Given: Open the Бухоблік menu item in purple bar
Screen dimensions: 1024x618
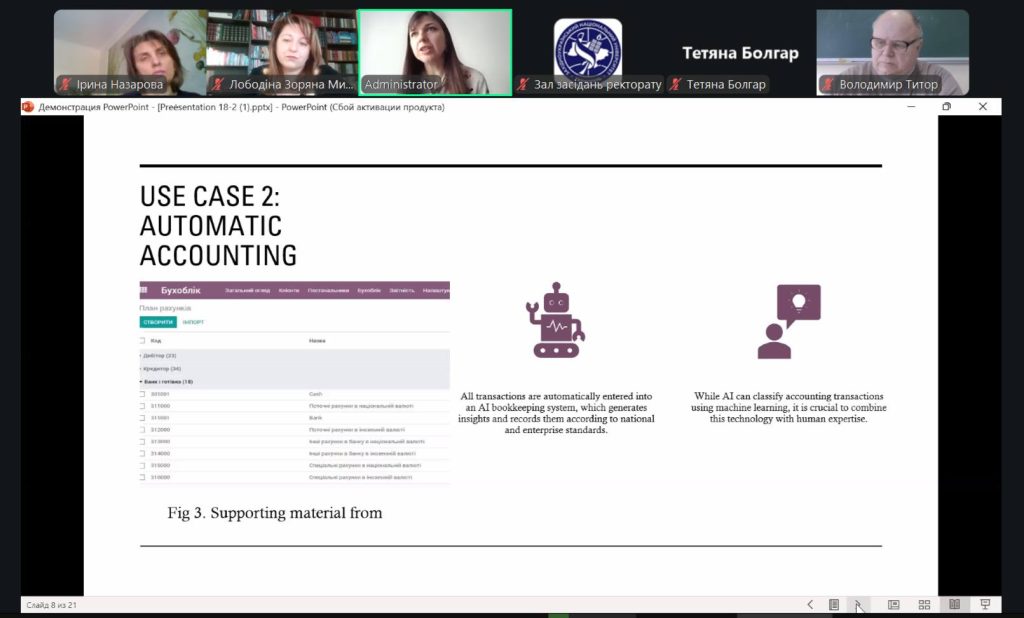Looking at the screenshot, I should coord(370,291).
